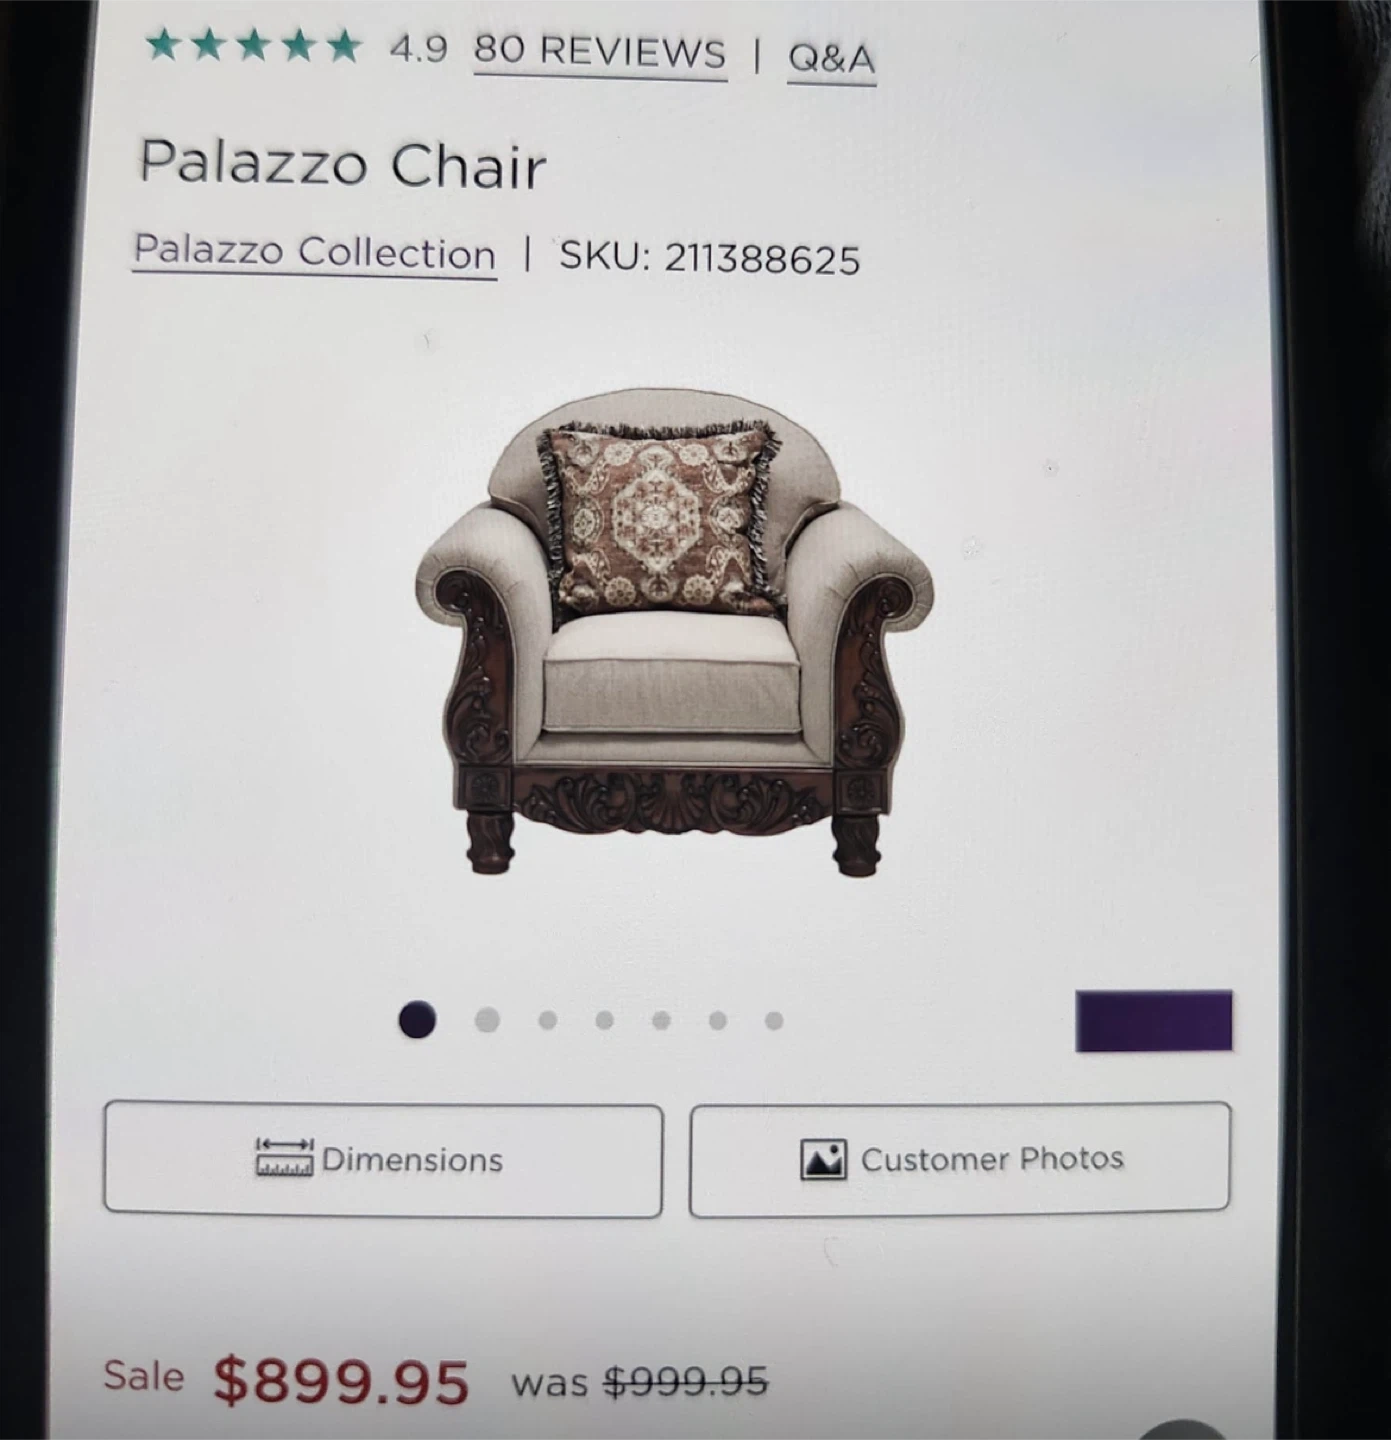1391x1440 pixels.
Task: Click the picture icon in Customer Photos
Action: 824,1159
